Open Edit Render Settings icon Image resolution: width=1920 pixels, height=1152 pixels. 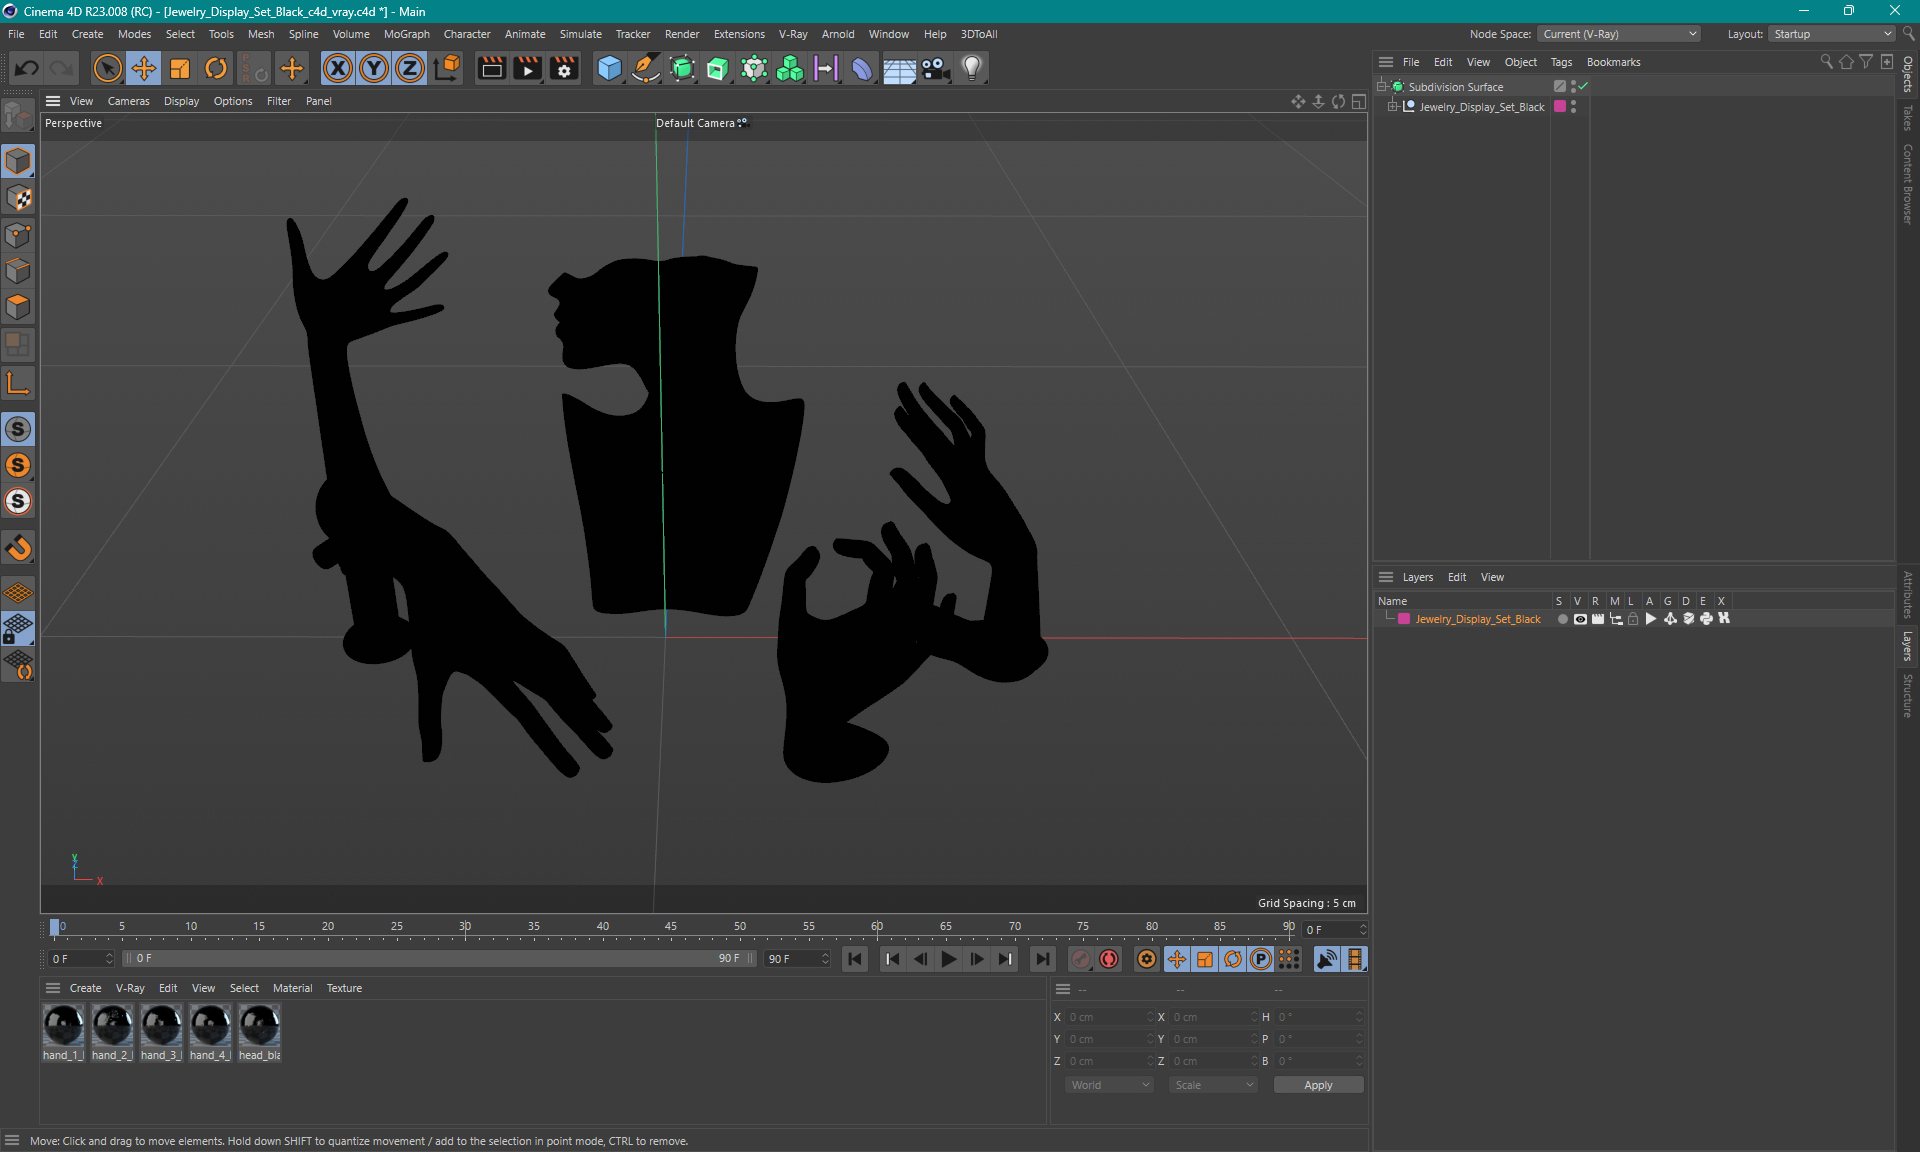564,68
